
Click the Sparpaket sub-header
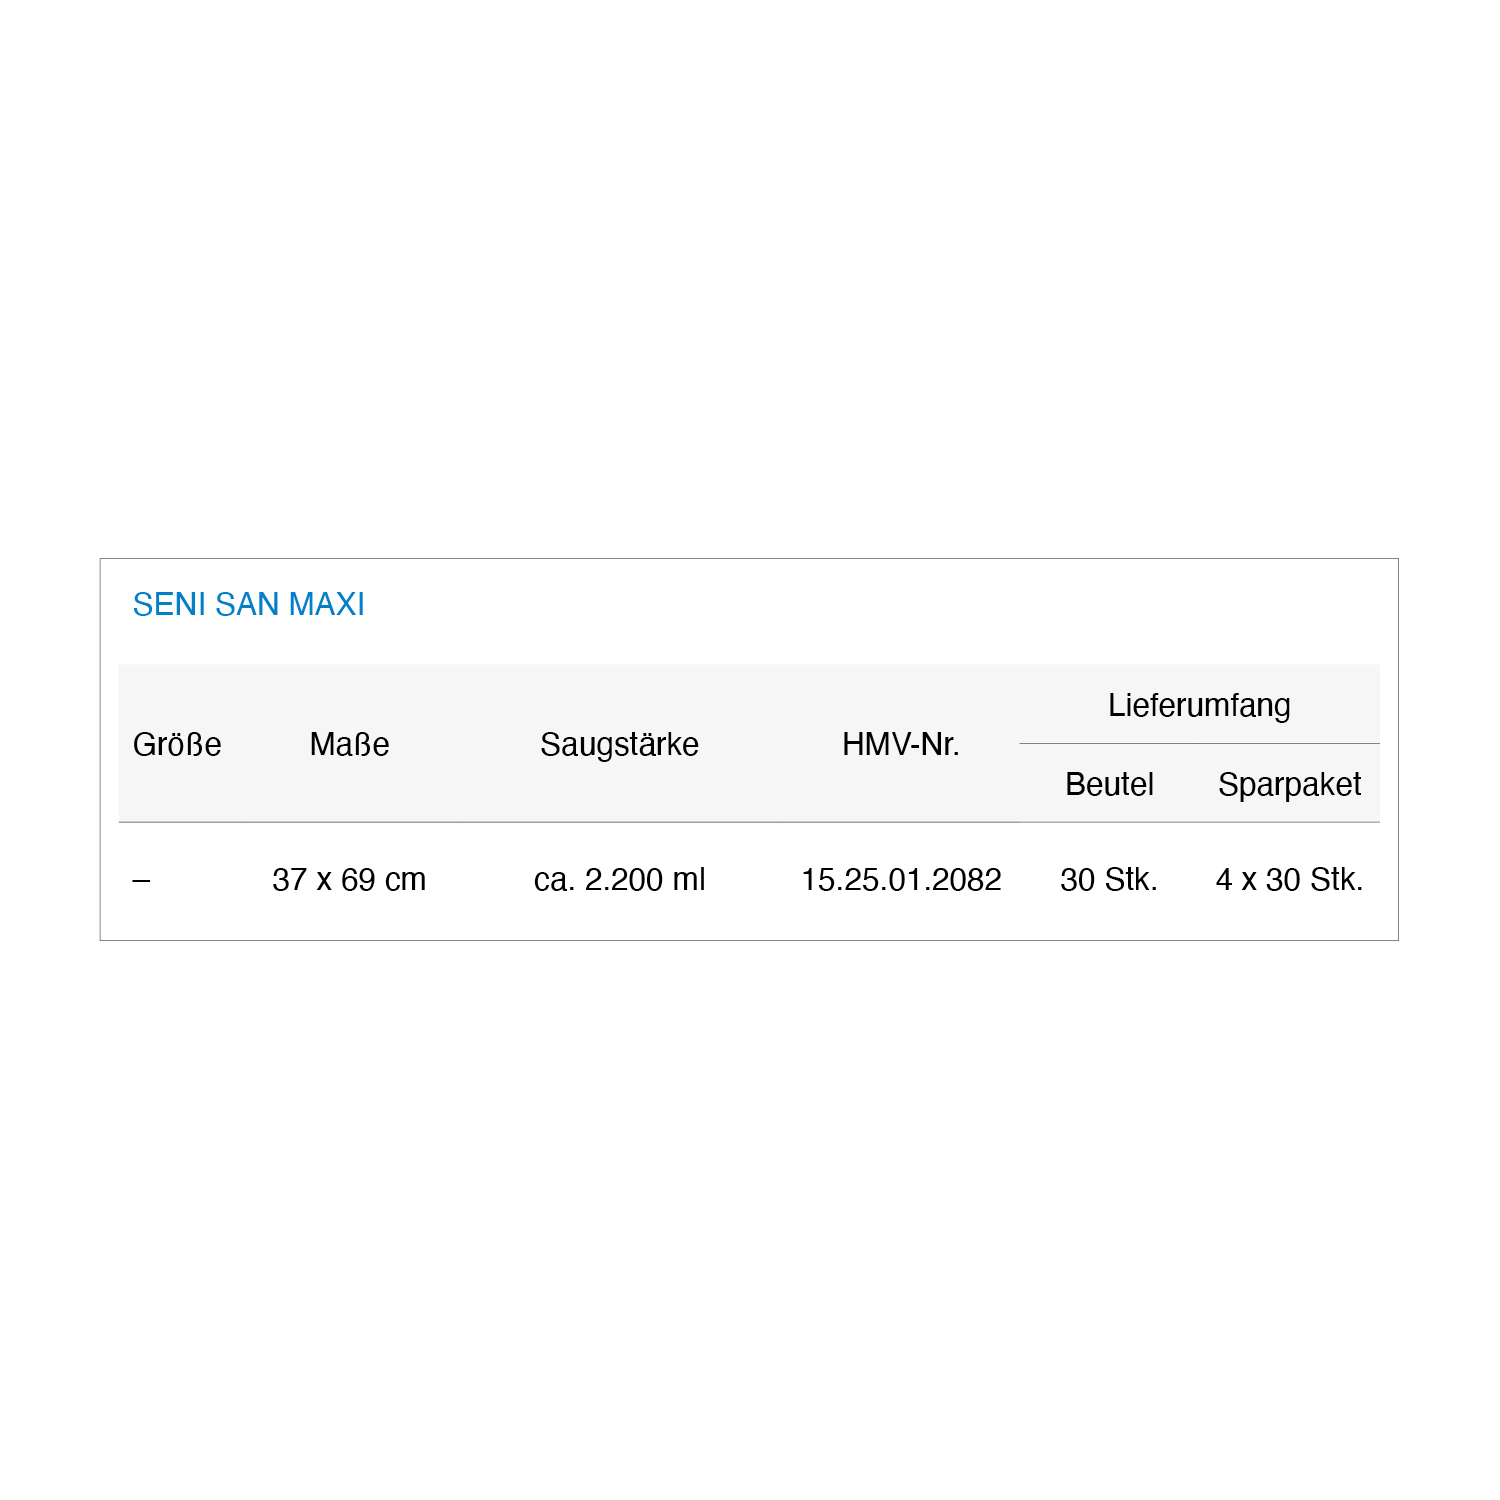pyautogui.click(x=1289, y=785)
